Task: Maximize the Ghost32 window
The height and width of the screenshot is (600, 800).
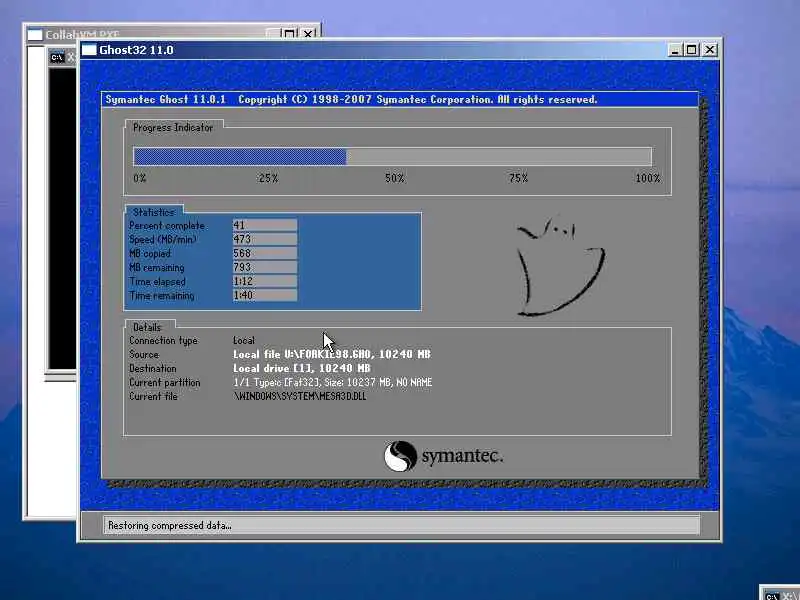Action: click(692, 49)
